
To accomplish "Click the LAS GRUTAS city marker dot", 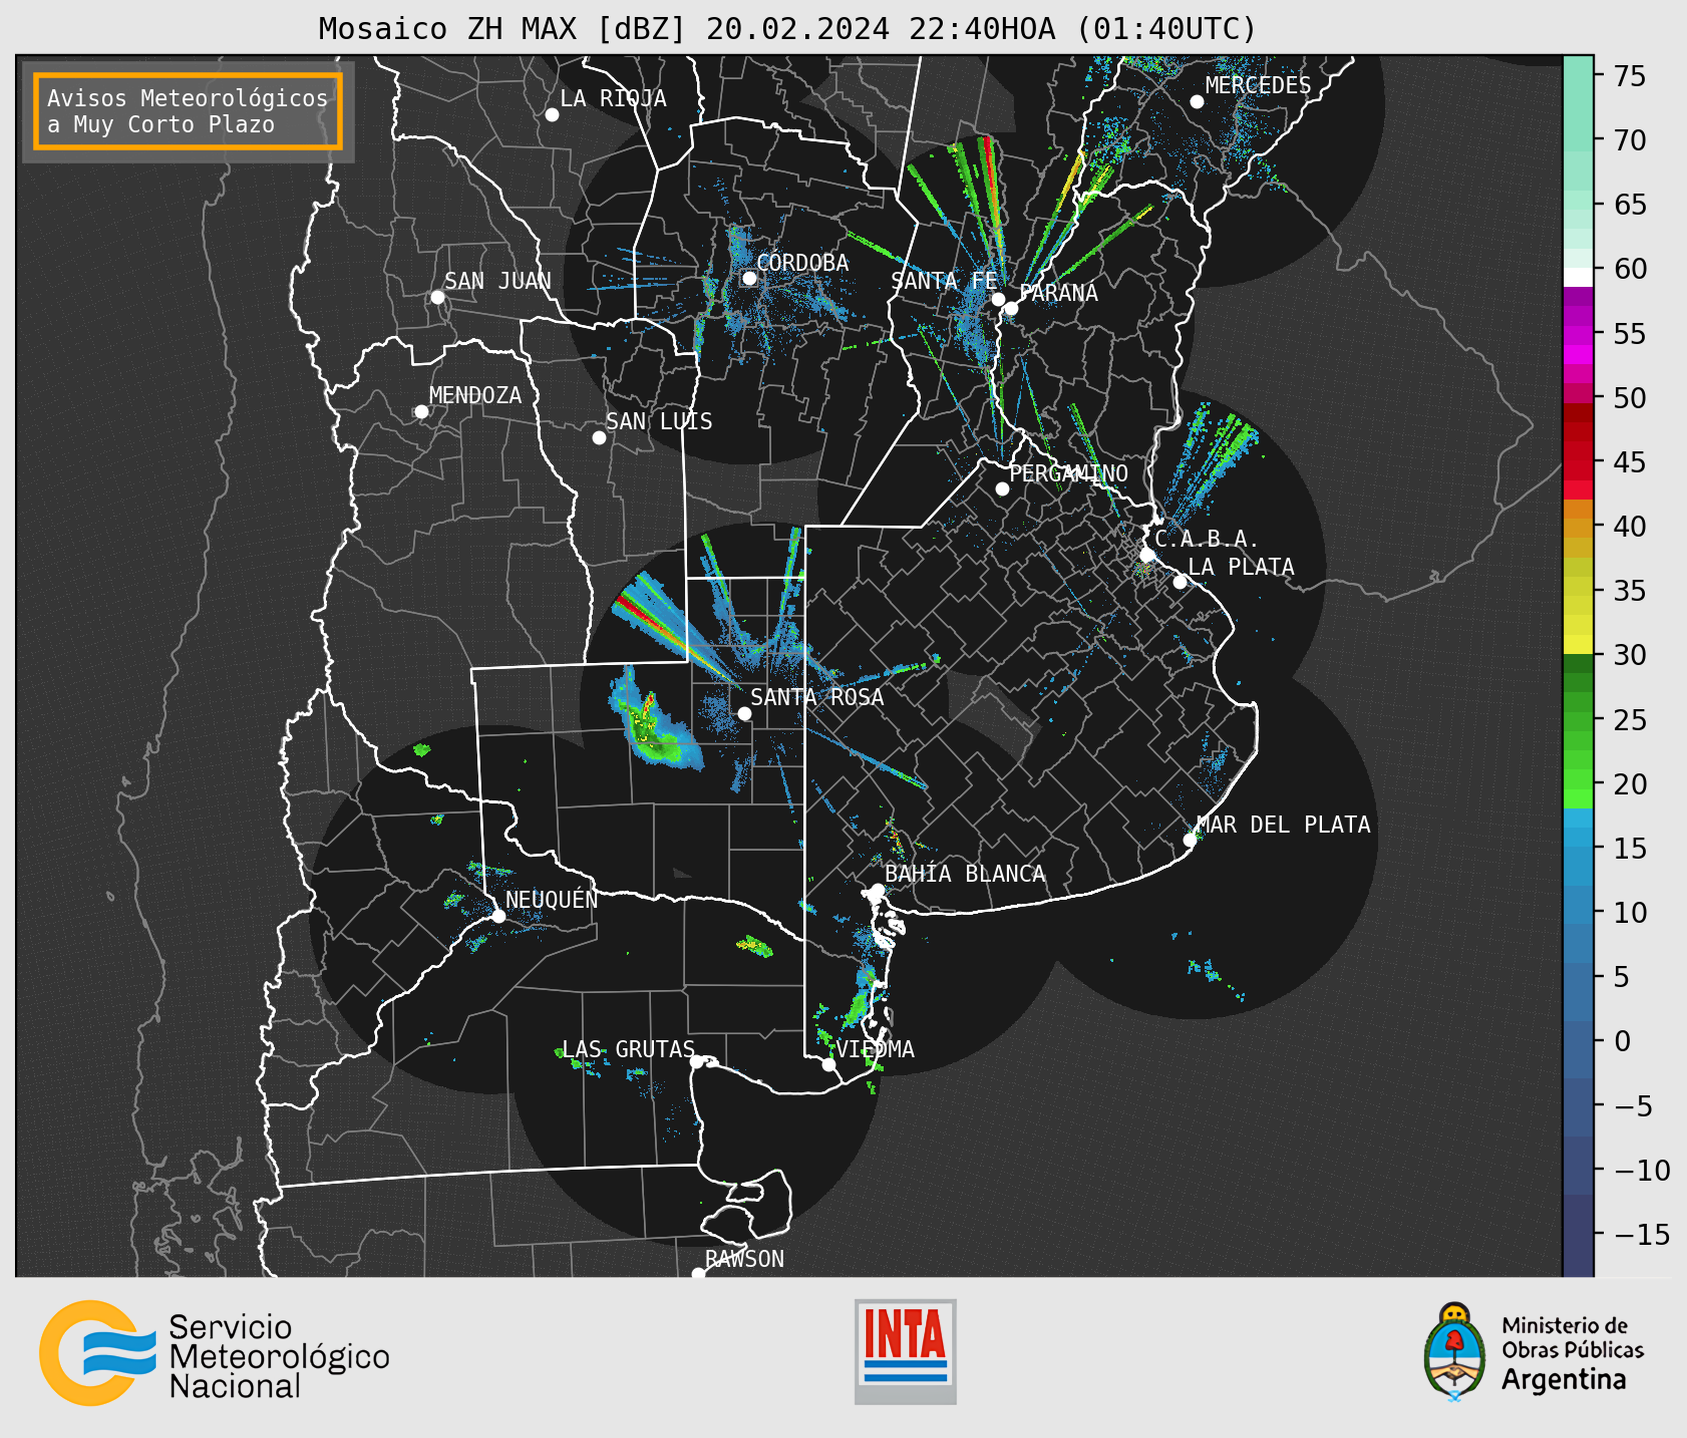I will (x=697, y=1062).
